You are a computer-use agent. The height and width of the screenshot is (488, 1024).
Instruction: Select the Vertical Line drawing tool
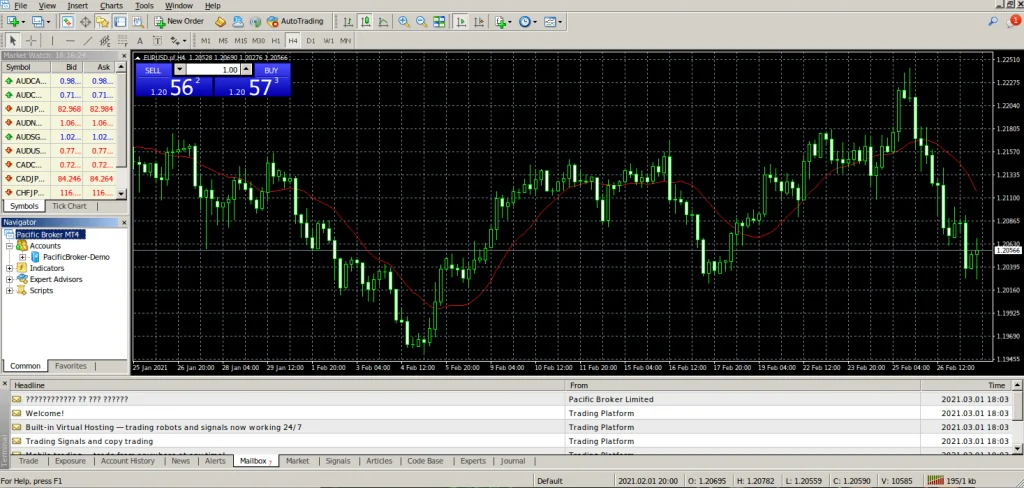[53, 41]
